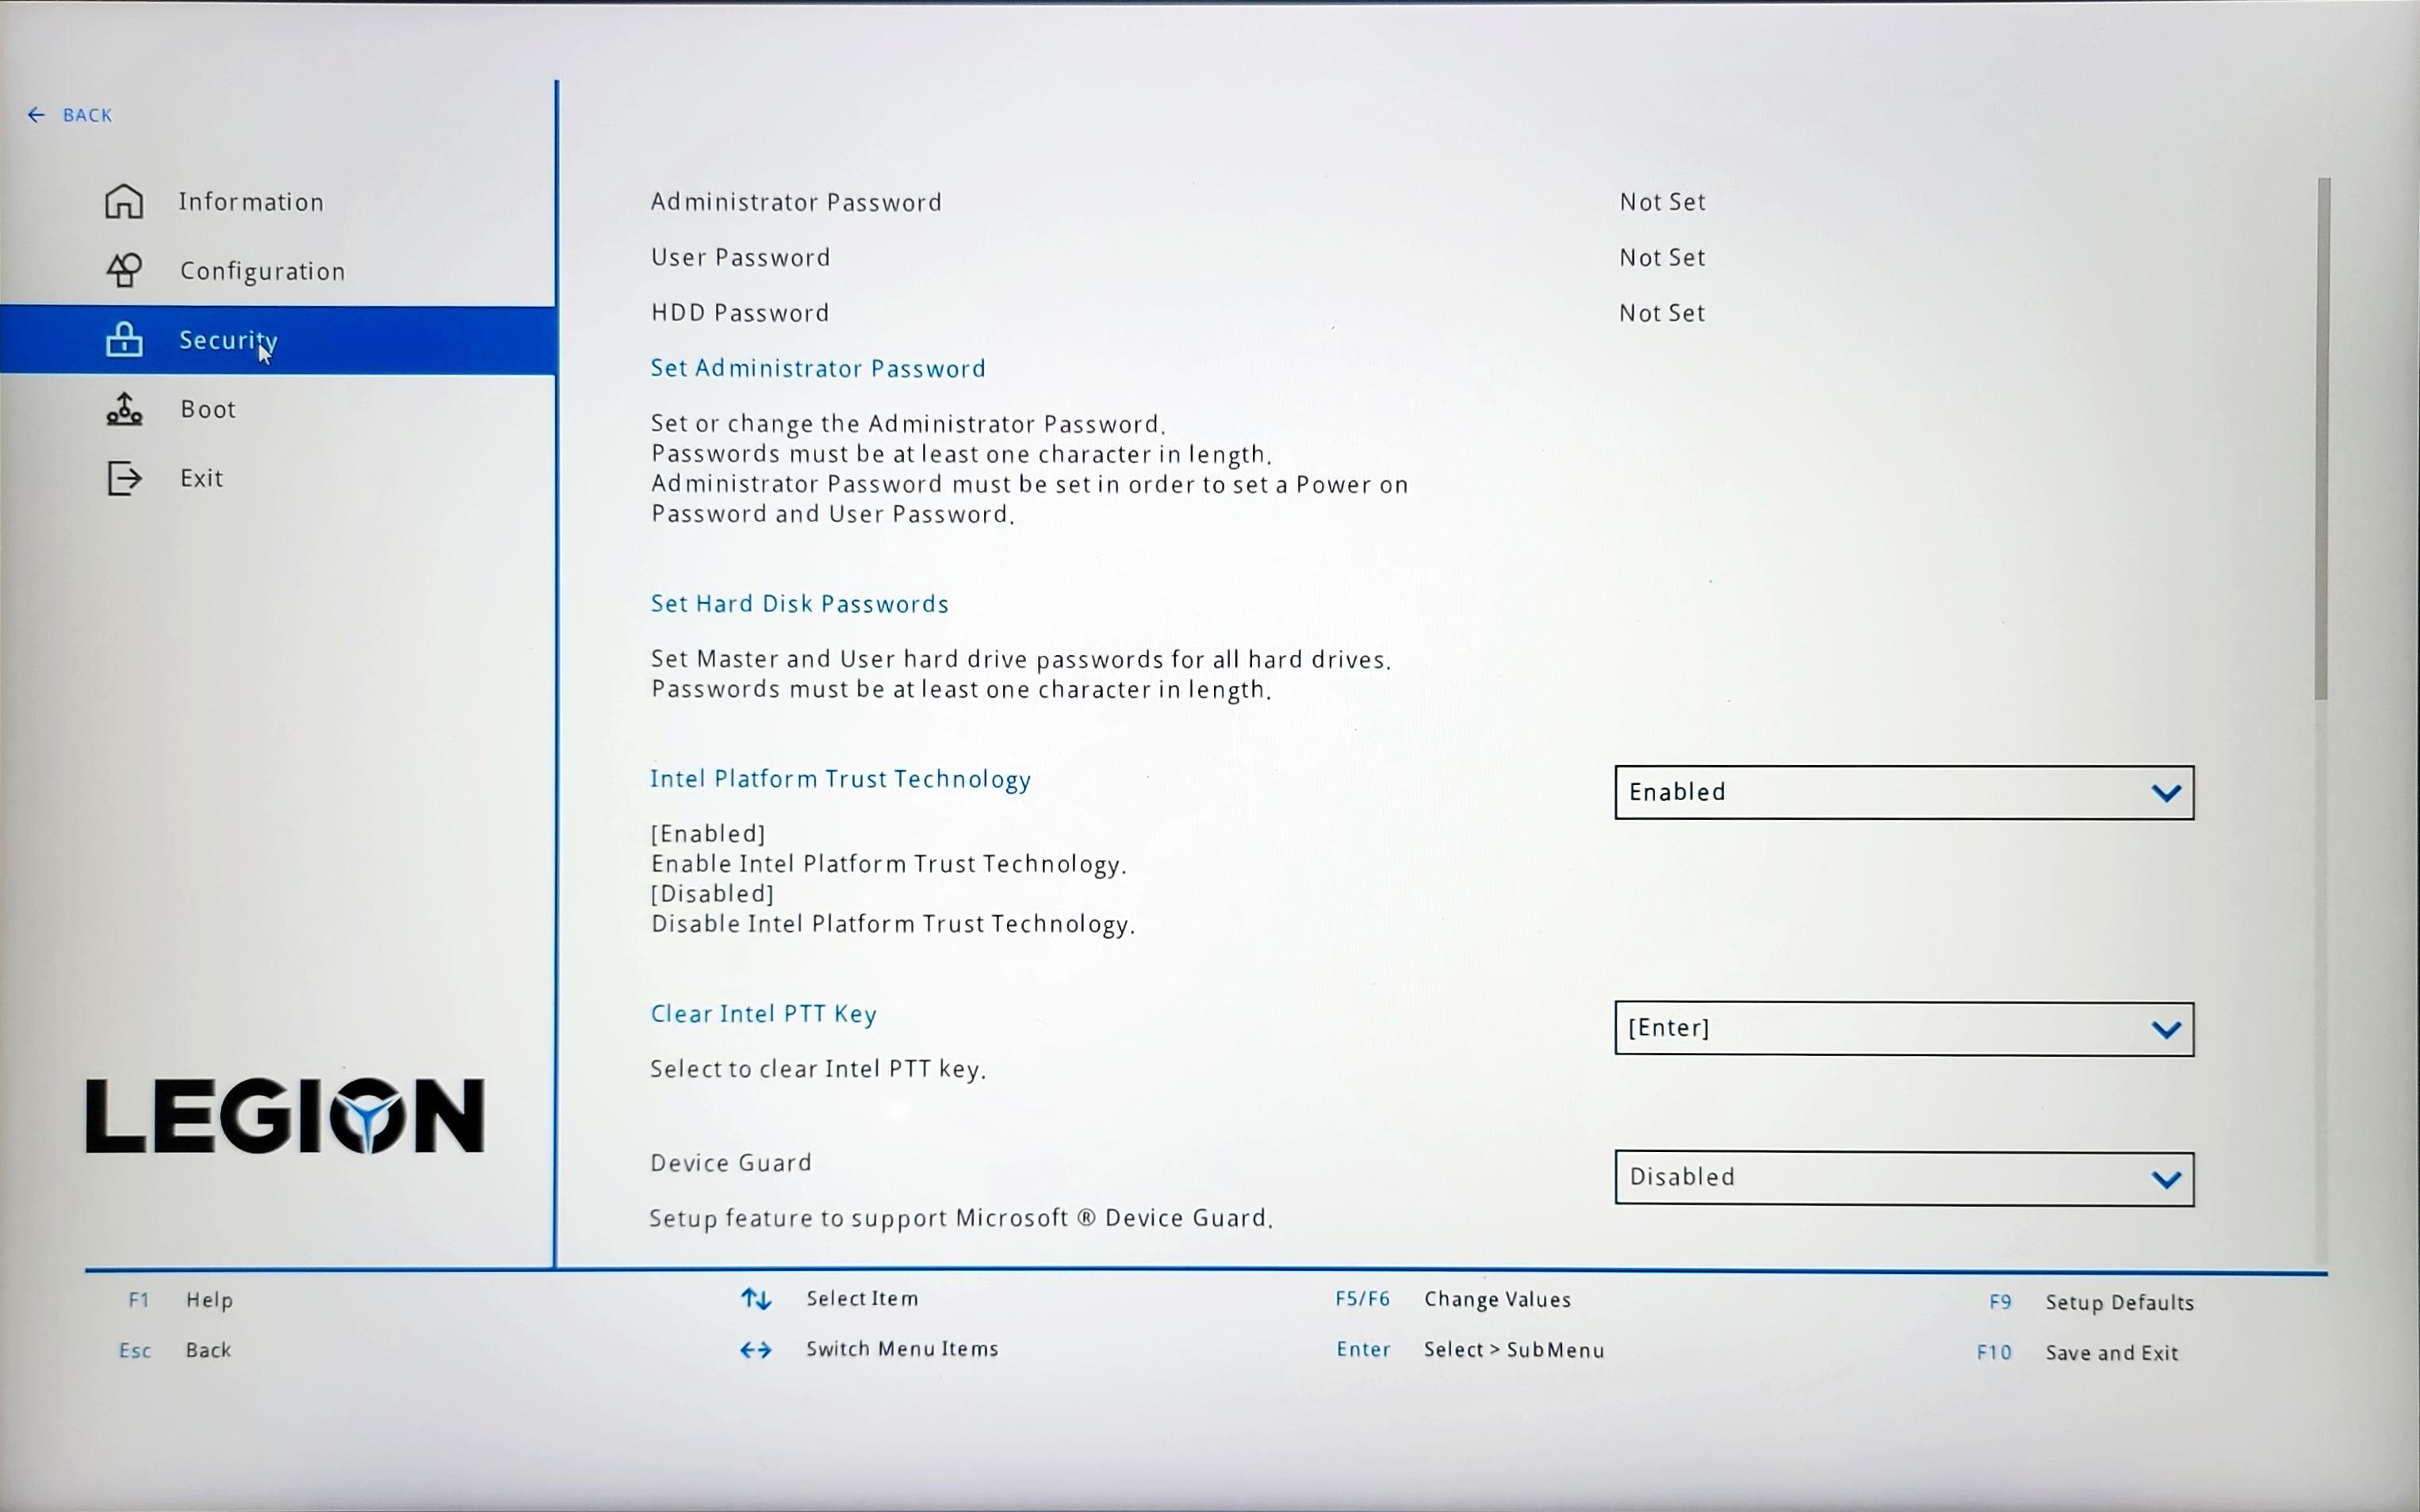This screenshot has height=1512, width=2420.
Task: Click the Boot sidebar icon
Action: [121, 408]
